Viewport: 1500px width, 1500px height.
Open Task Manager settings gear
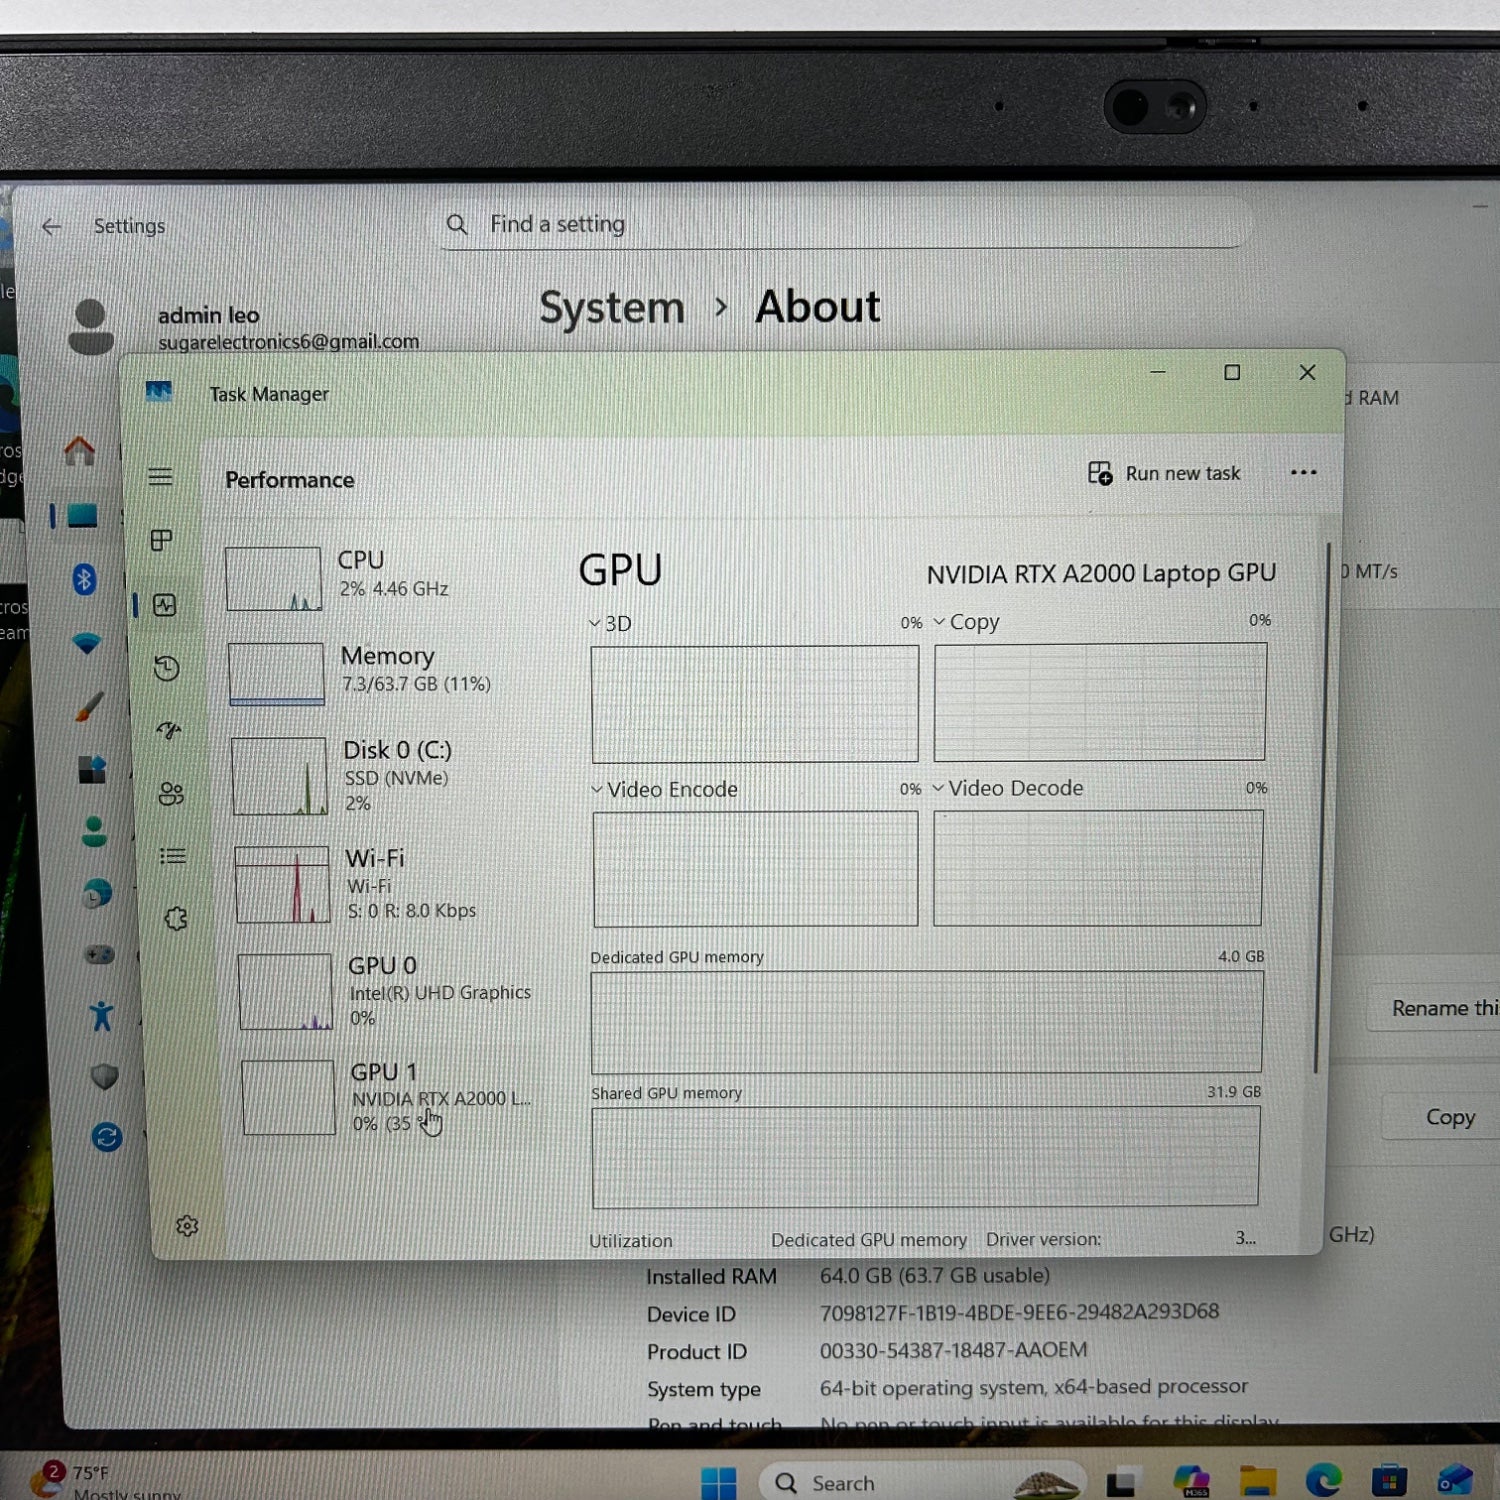(187, 1226)
